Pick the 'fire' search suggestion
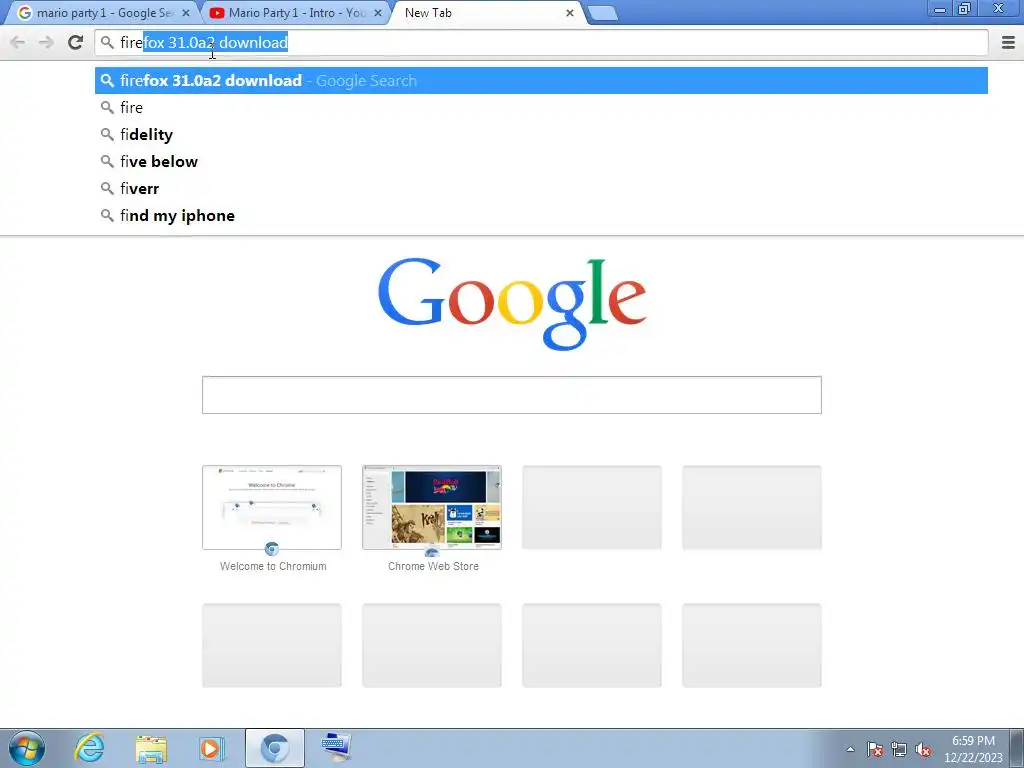This screenshot has width=1024, height=768. [x=541, y=107]
